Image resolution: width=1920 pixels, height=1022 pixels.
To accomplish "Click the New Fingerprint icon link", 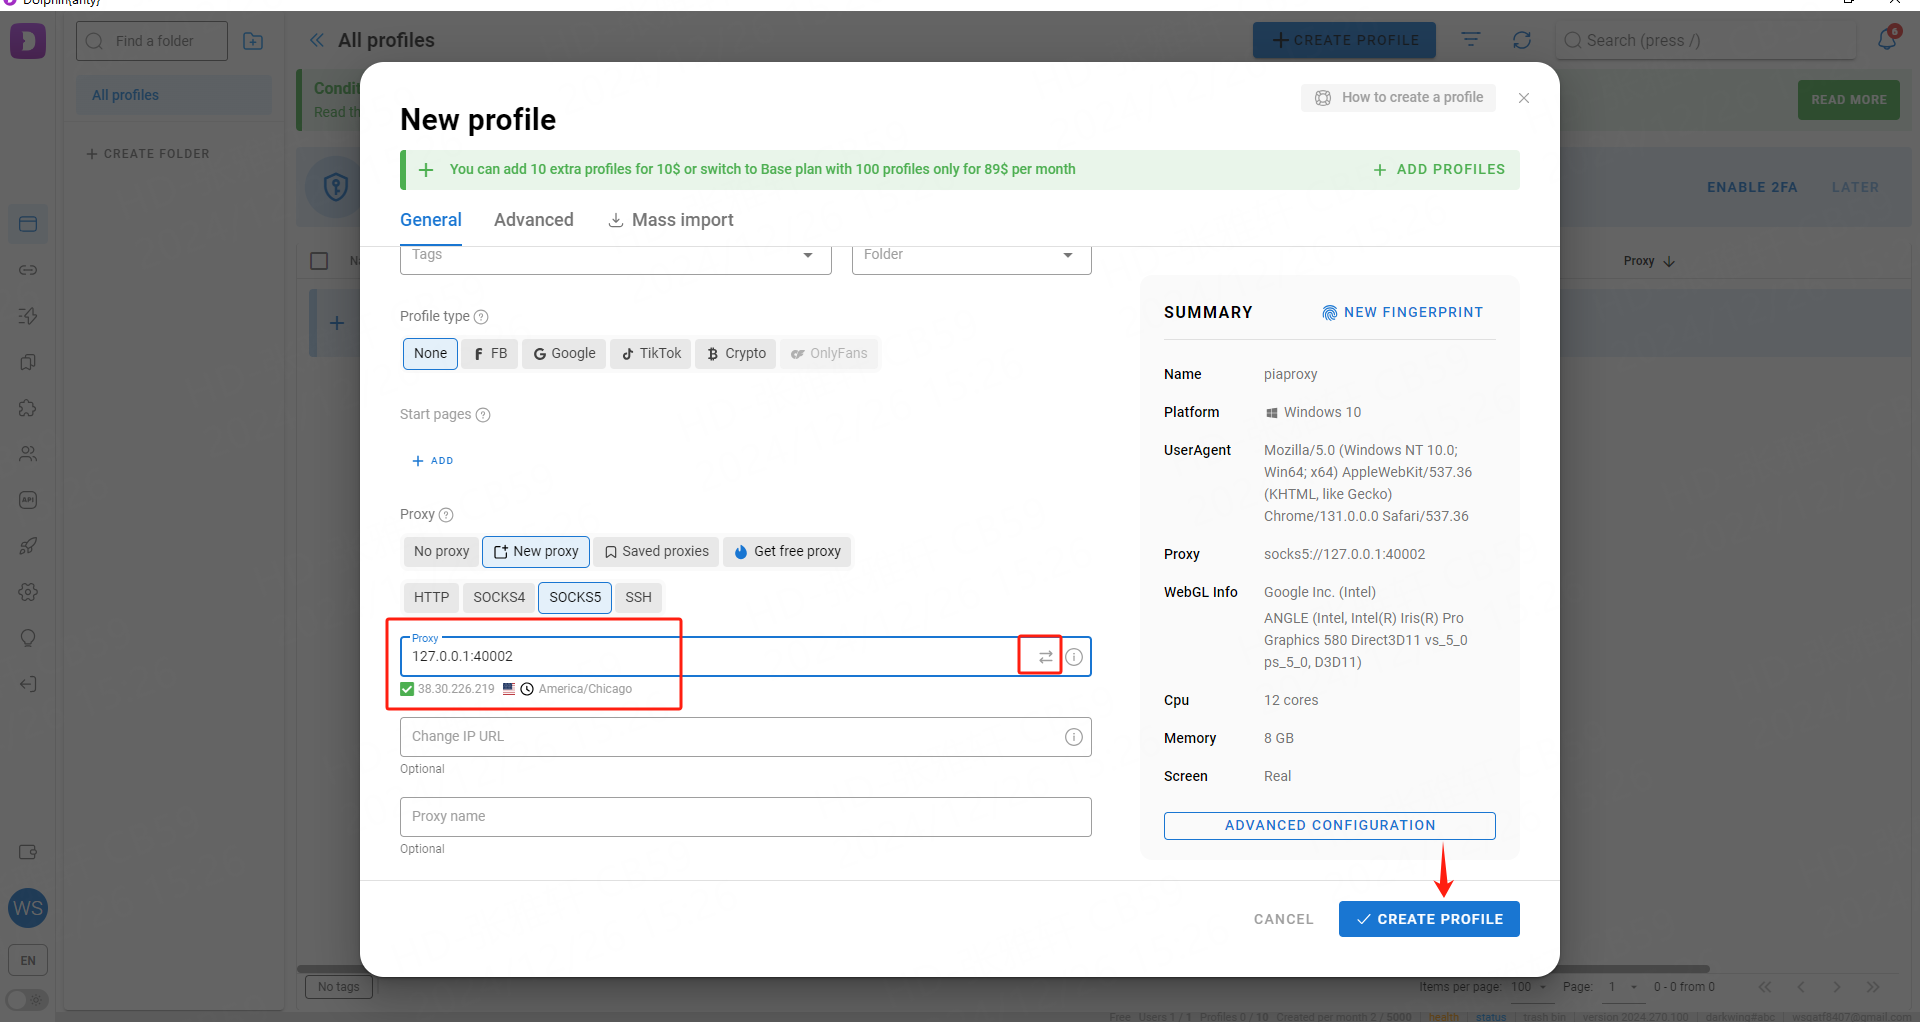I will pos(1402,313).
